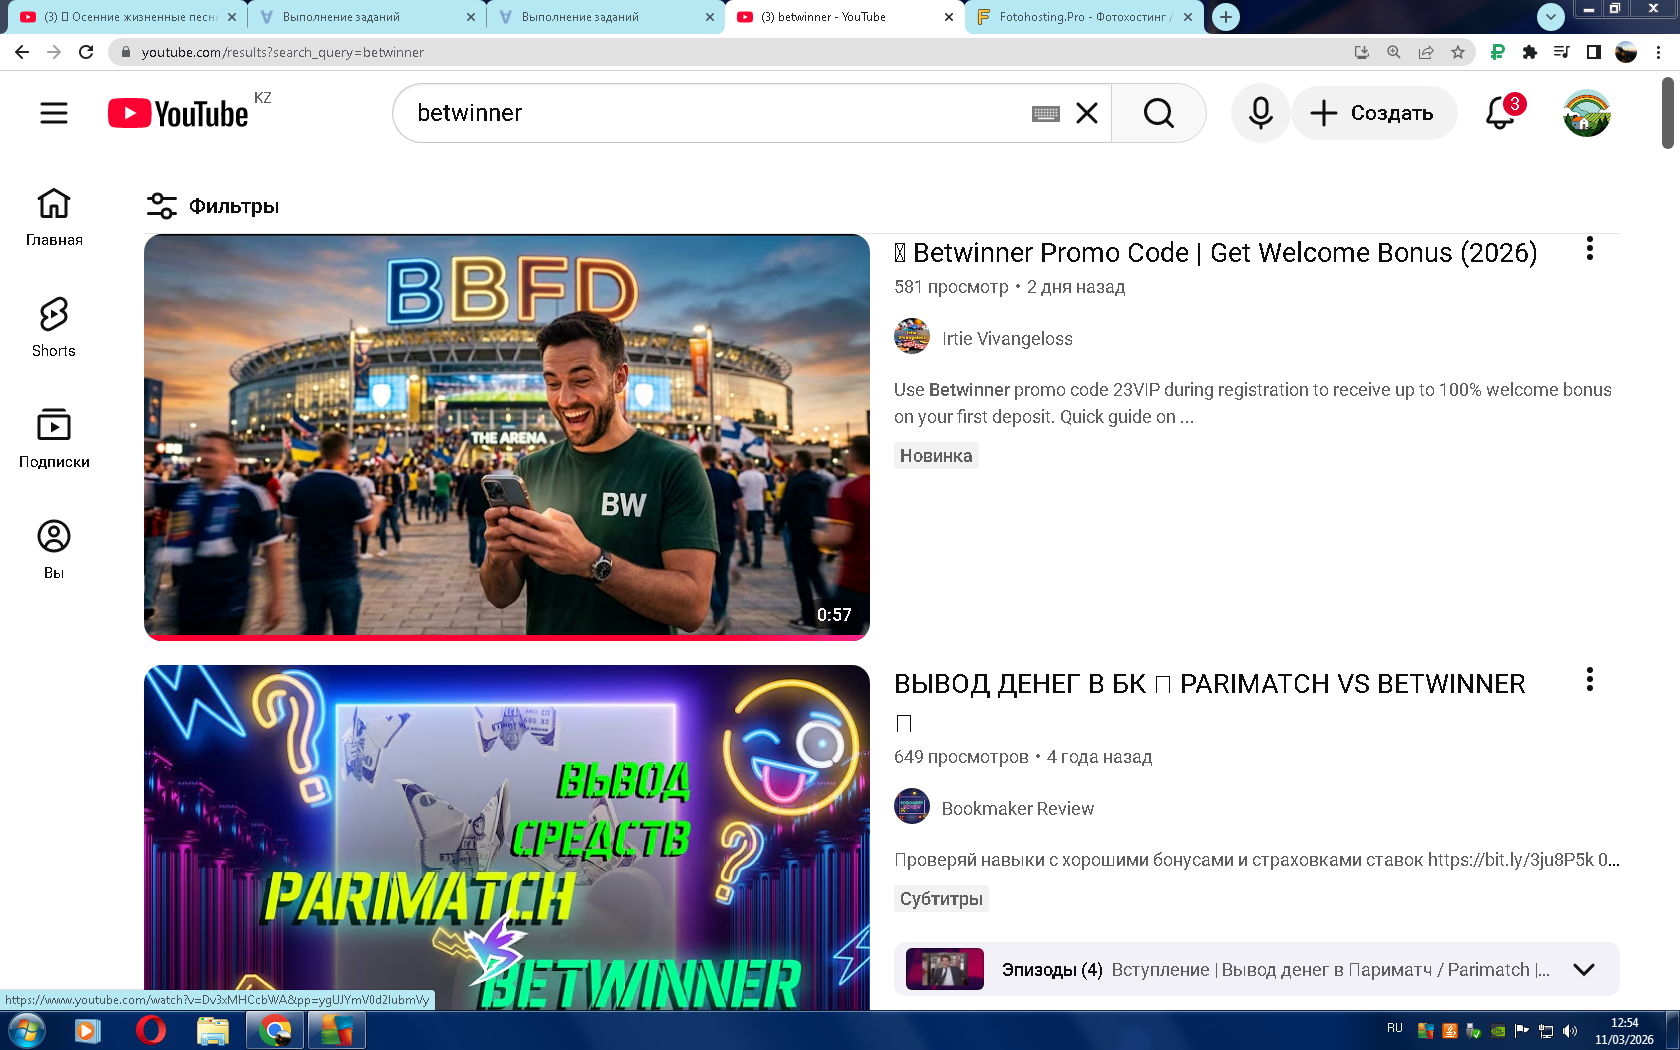The height and width of the screenshot is (1050, 1680).
Task: Open the Bookmaker Review channel name
Action: point(1018,809)
